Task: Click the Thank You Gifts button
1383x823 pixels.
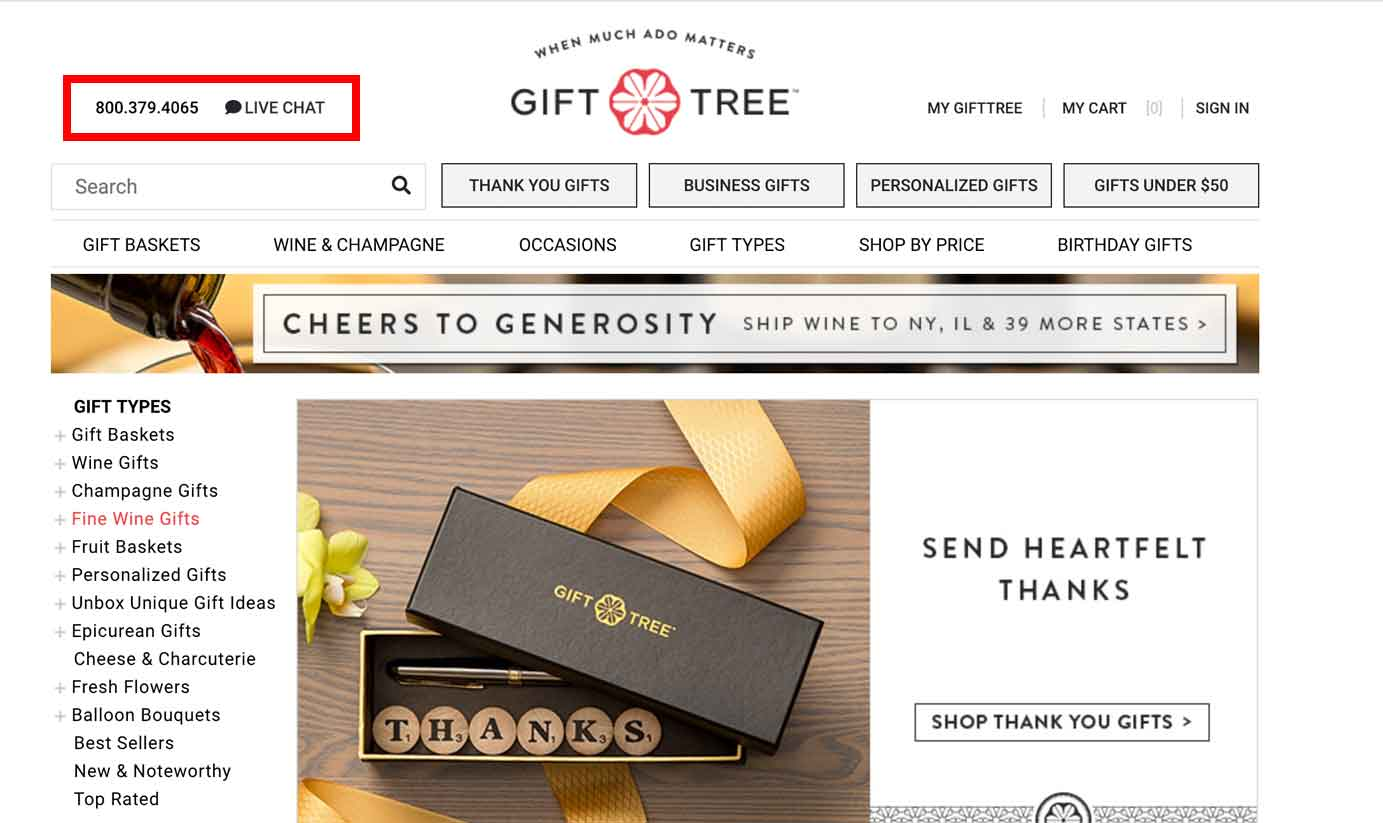Action: coord(539,185)
